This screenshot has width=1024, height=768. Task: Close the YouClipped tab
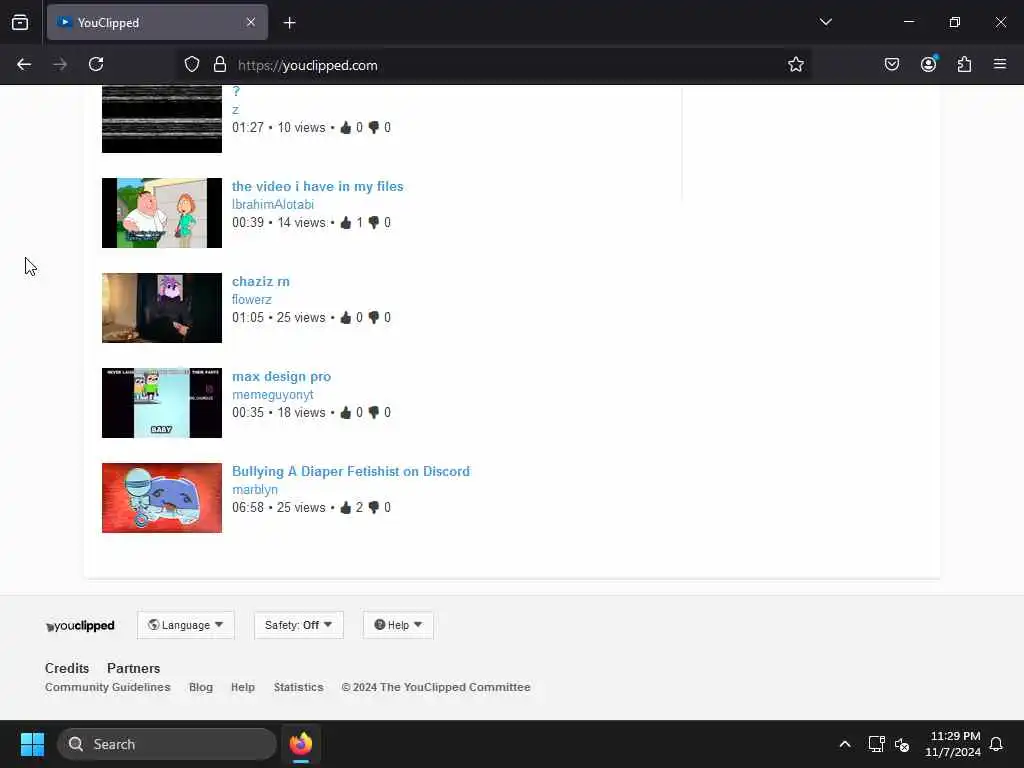251,23
